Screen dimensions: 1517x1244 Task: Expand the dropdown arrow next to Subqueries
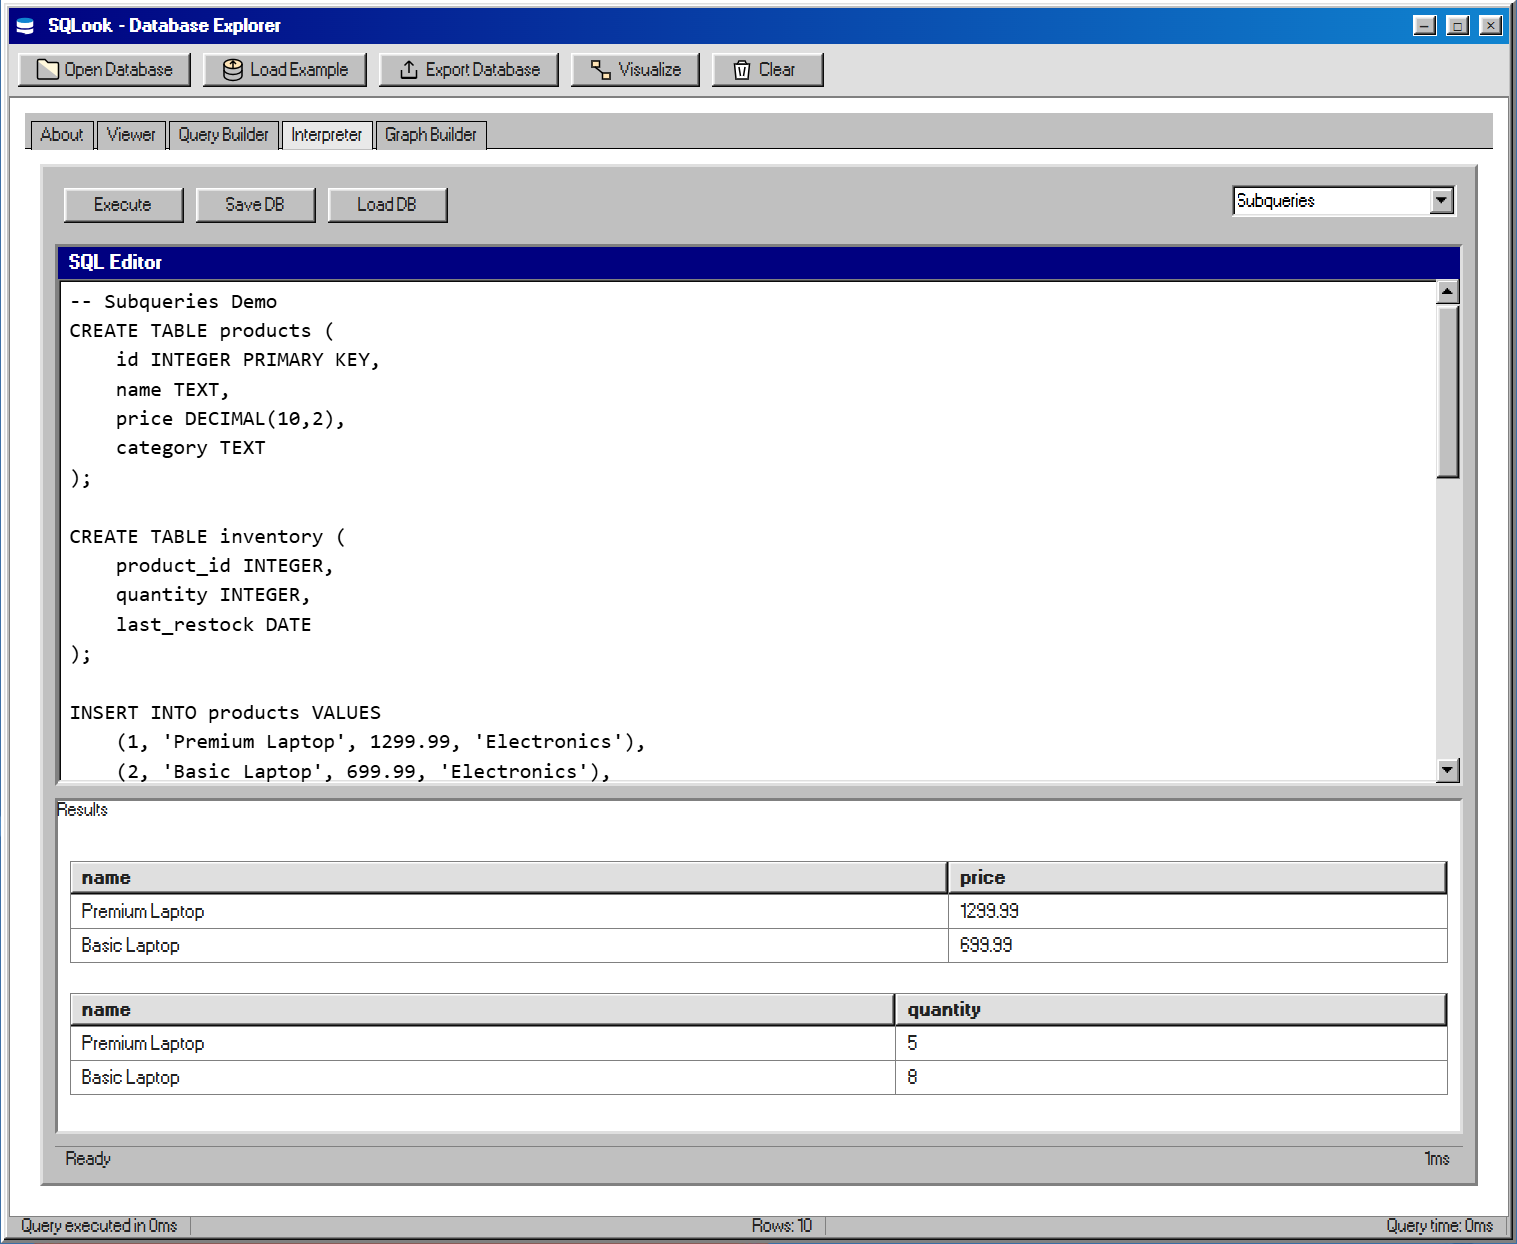(x=1442, y=200)
